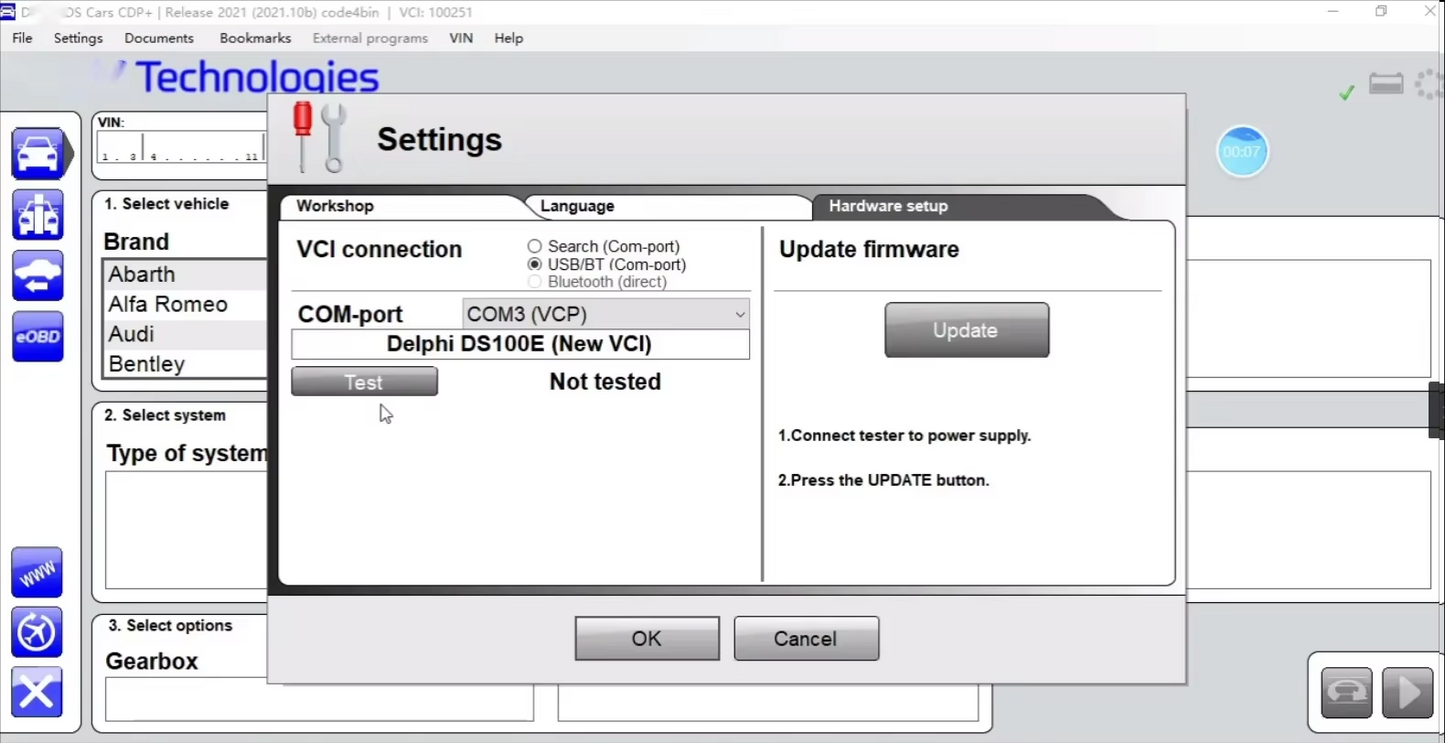Open the Bookmarks menu

[x=255, y=38]
